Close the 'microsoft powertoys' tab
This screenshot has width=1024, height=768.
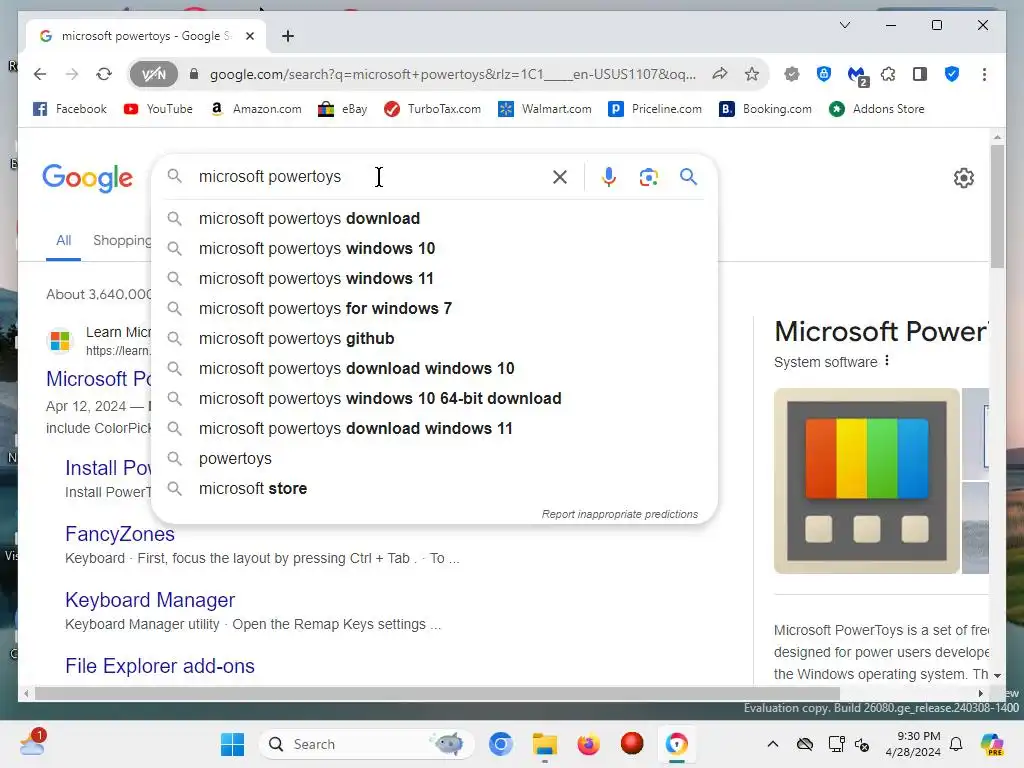point(249,37)
